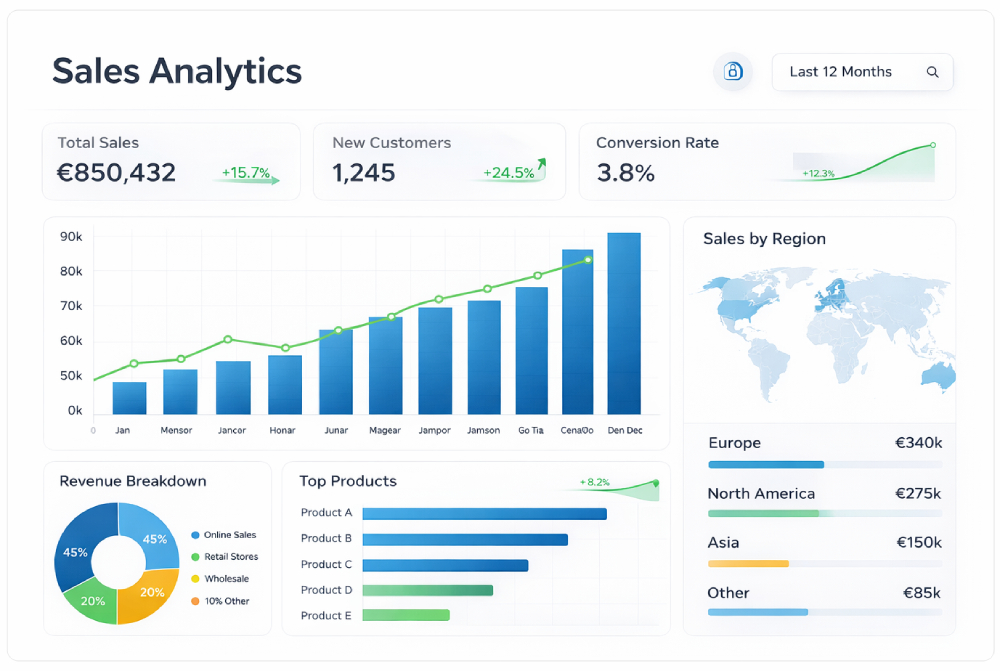Click 10% Other orange legend dot
Viewport: 1000px width, 671px height.
pos(195,601)
